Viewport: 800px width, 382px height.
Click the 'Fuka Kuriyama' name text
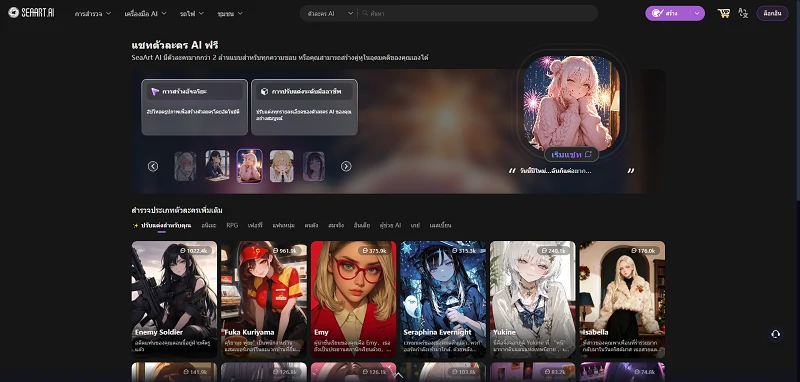click(x=249, y=332)
